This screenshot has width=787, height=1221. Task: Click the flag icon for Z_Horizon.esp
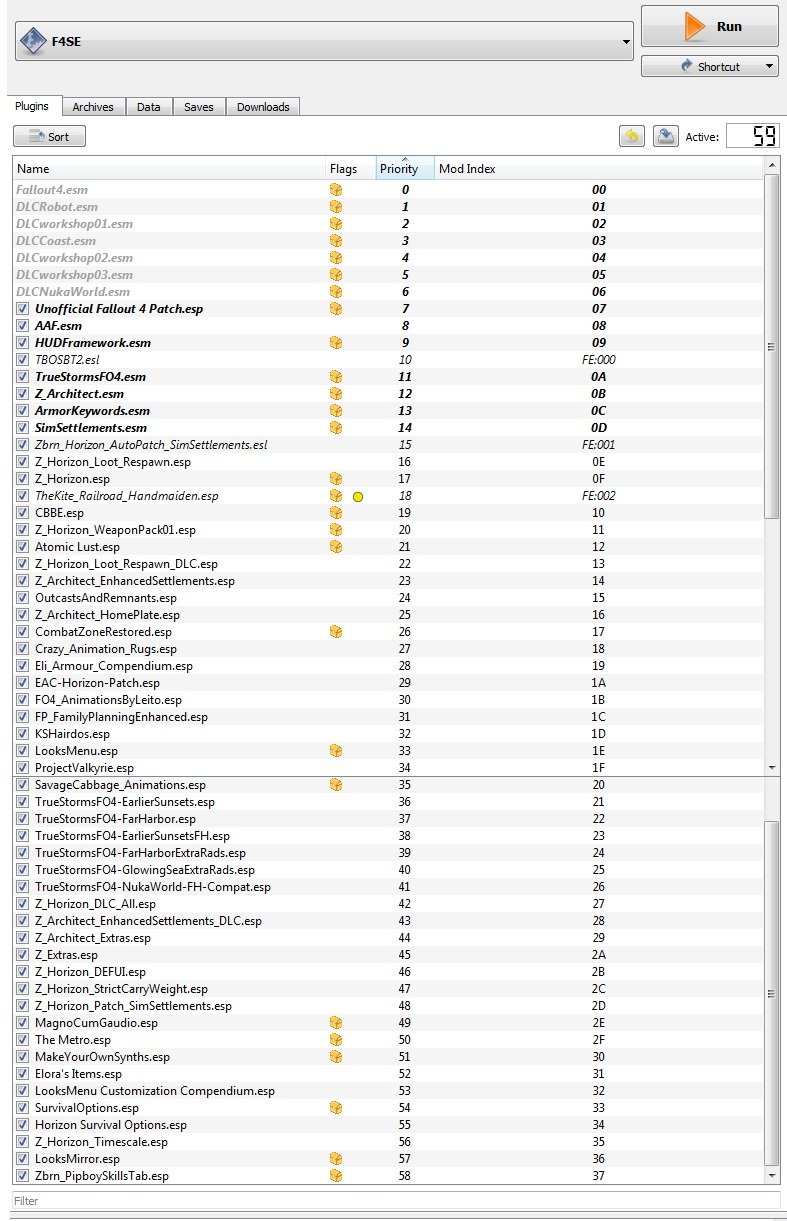coord(336,479)
